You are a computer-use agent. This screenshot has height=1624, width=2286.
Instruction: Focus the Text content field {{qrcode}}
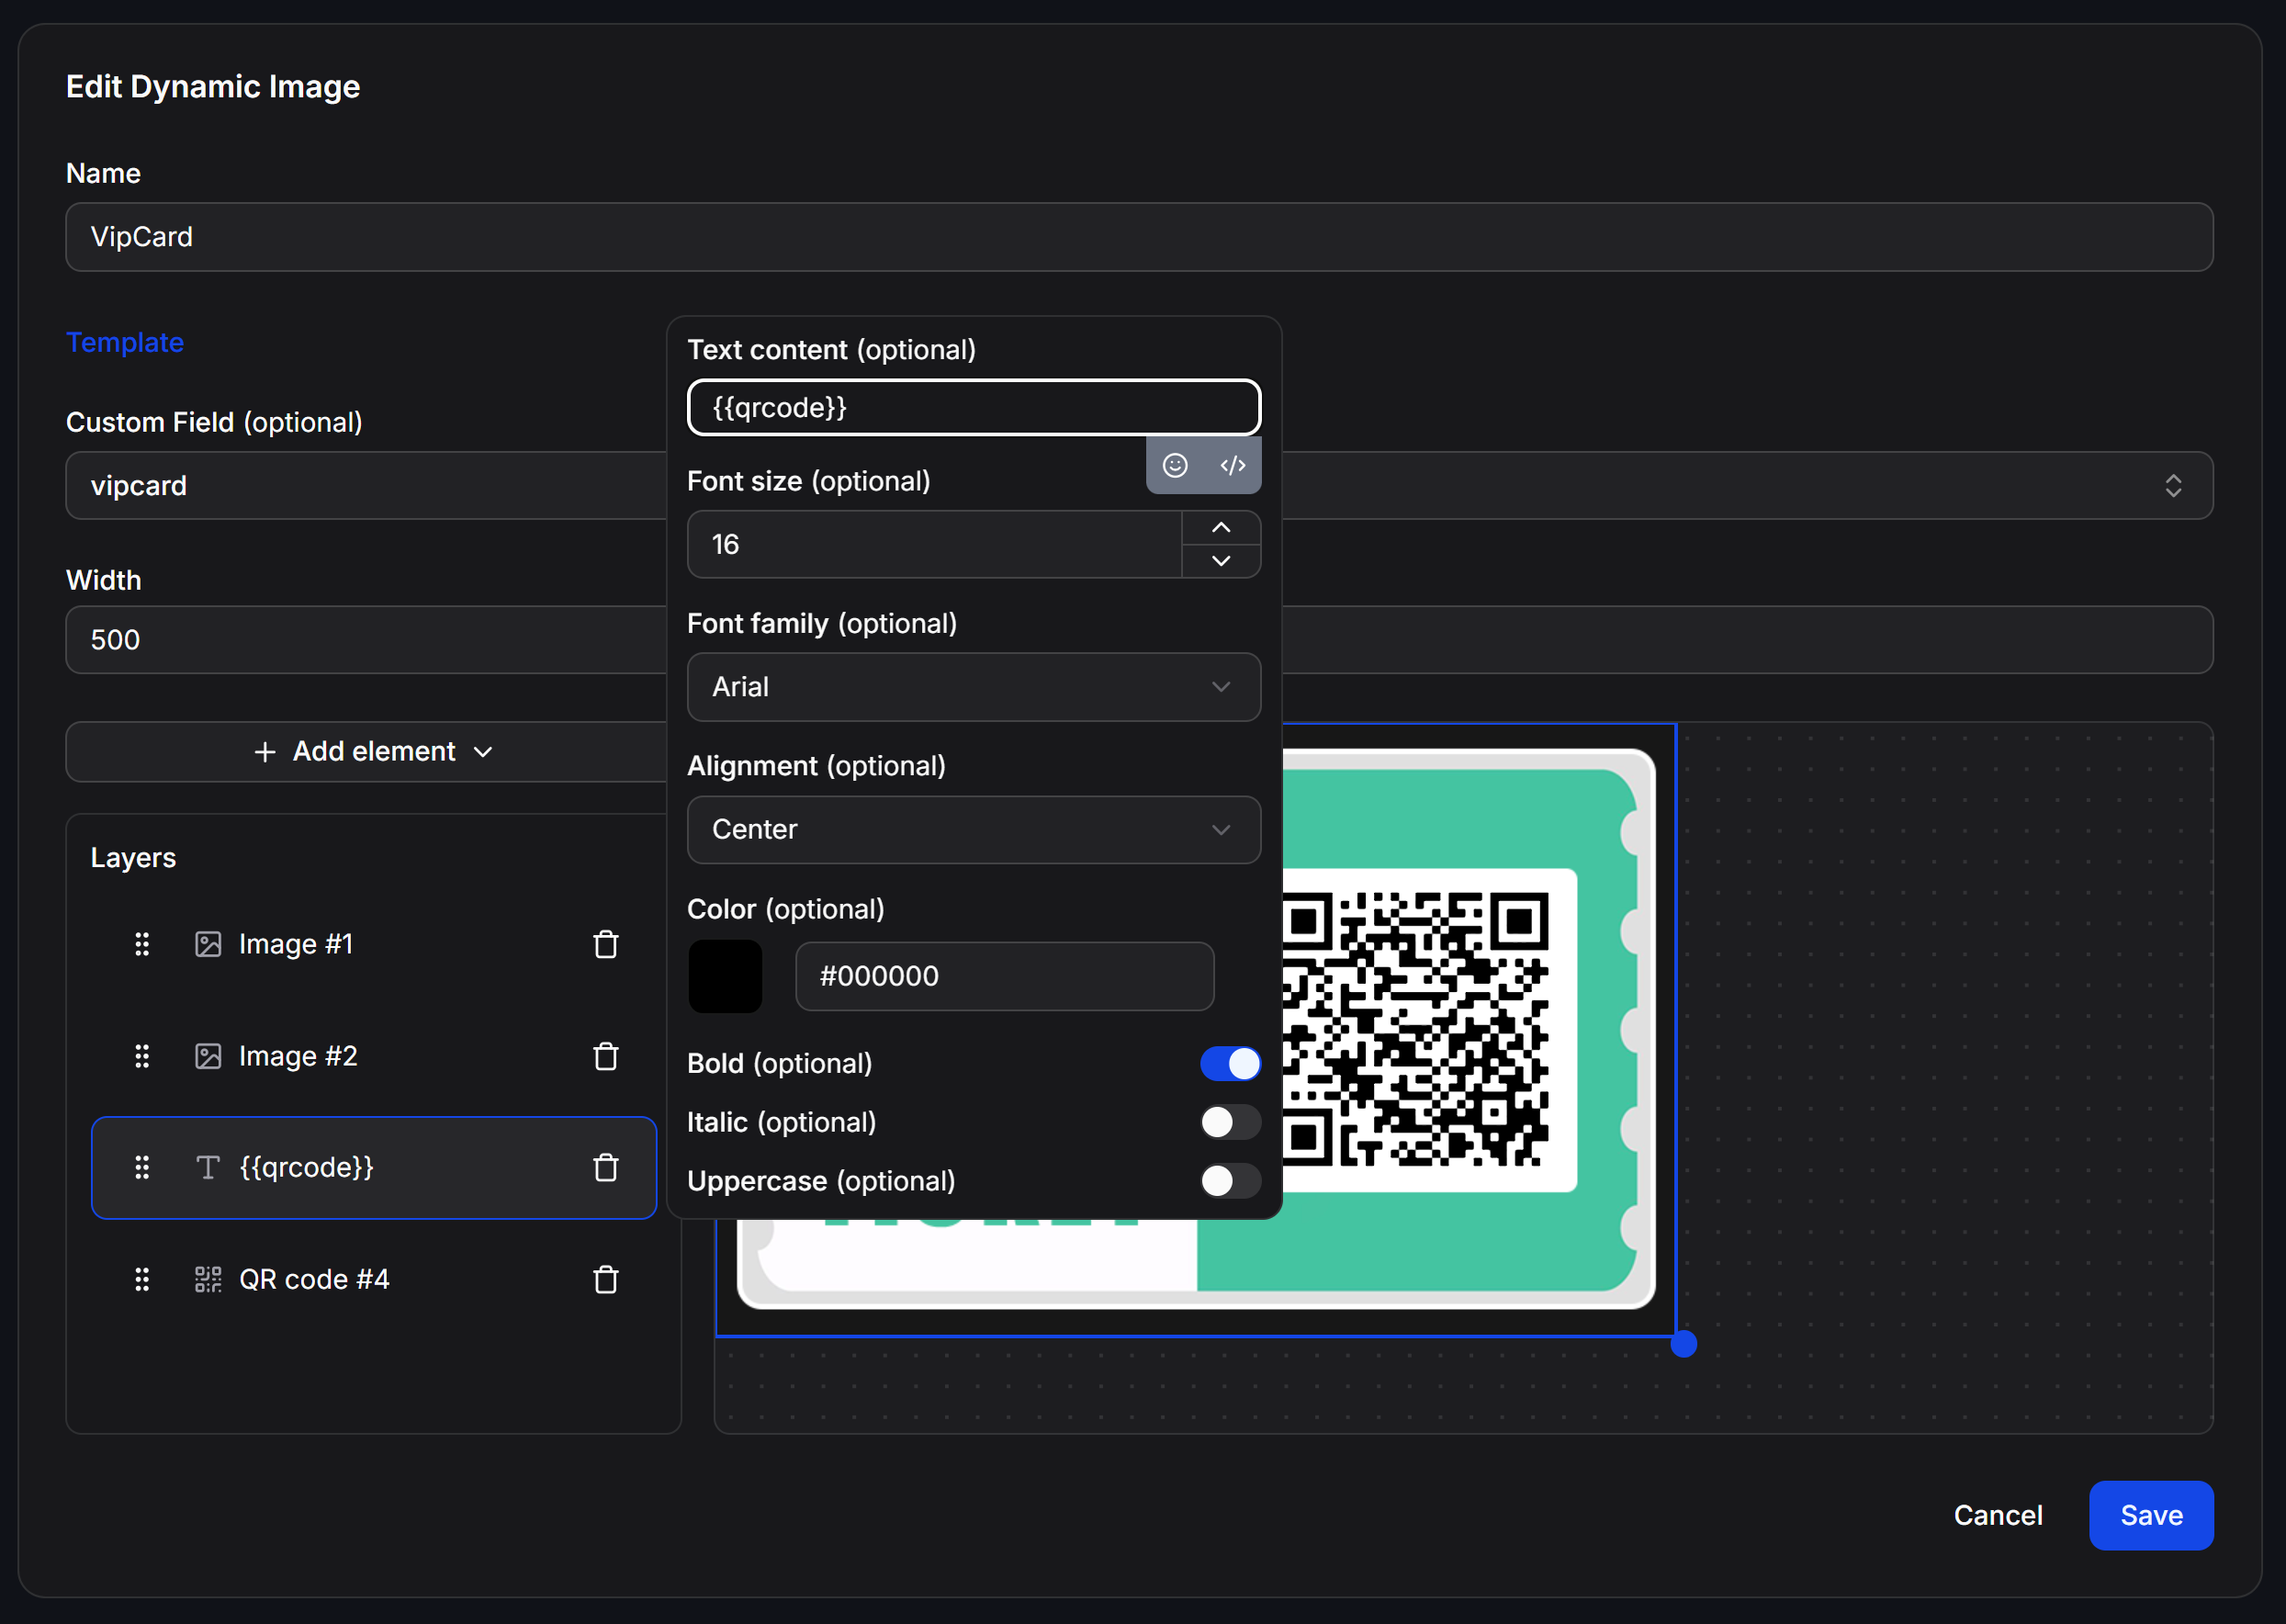click(974, 407)
